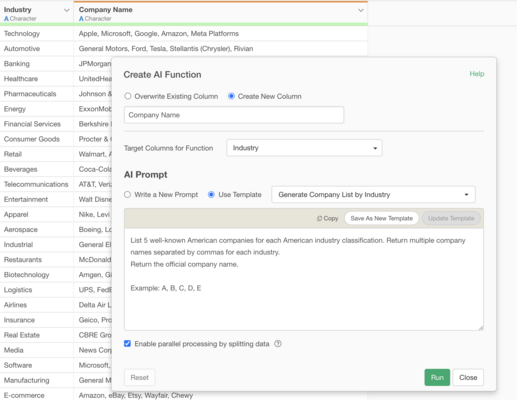Click the Biotechnology industry cell

(x=37, y=275)
